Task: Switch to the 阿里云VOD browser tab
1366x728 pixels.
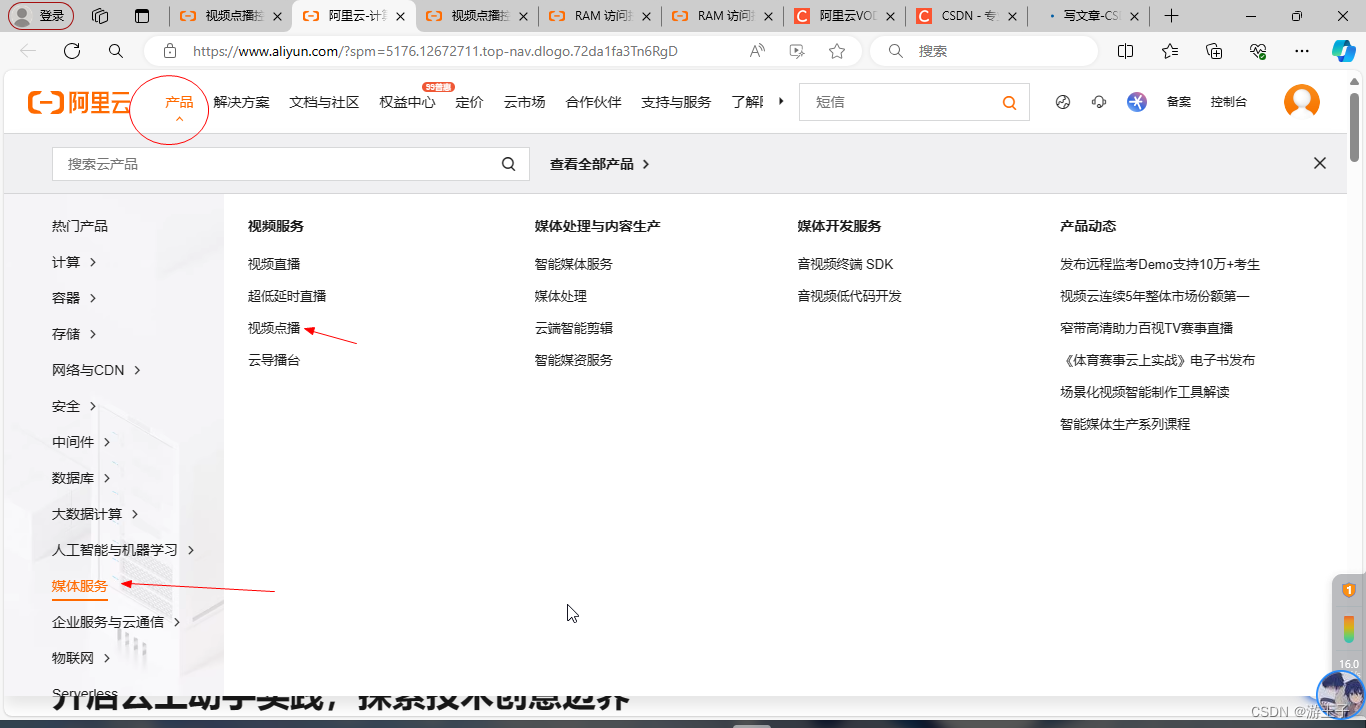Action: [844, 16]
